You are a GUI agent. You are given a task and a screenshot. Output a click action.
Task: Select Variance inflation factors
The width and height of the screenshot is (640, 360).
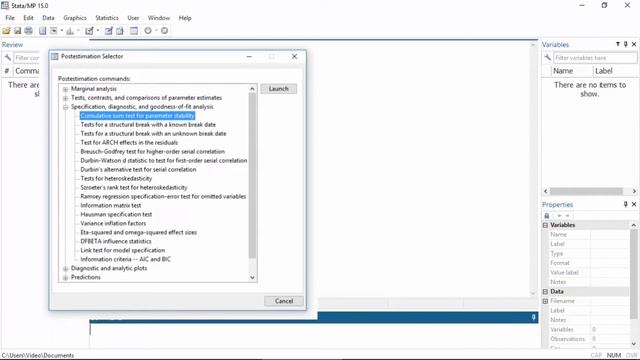coord(113,224)
